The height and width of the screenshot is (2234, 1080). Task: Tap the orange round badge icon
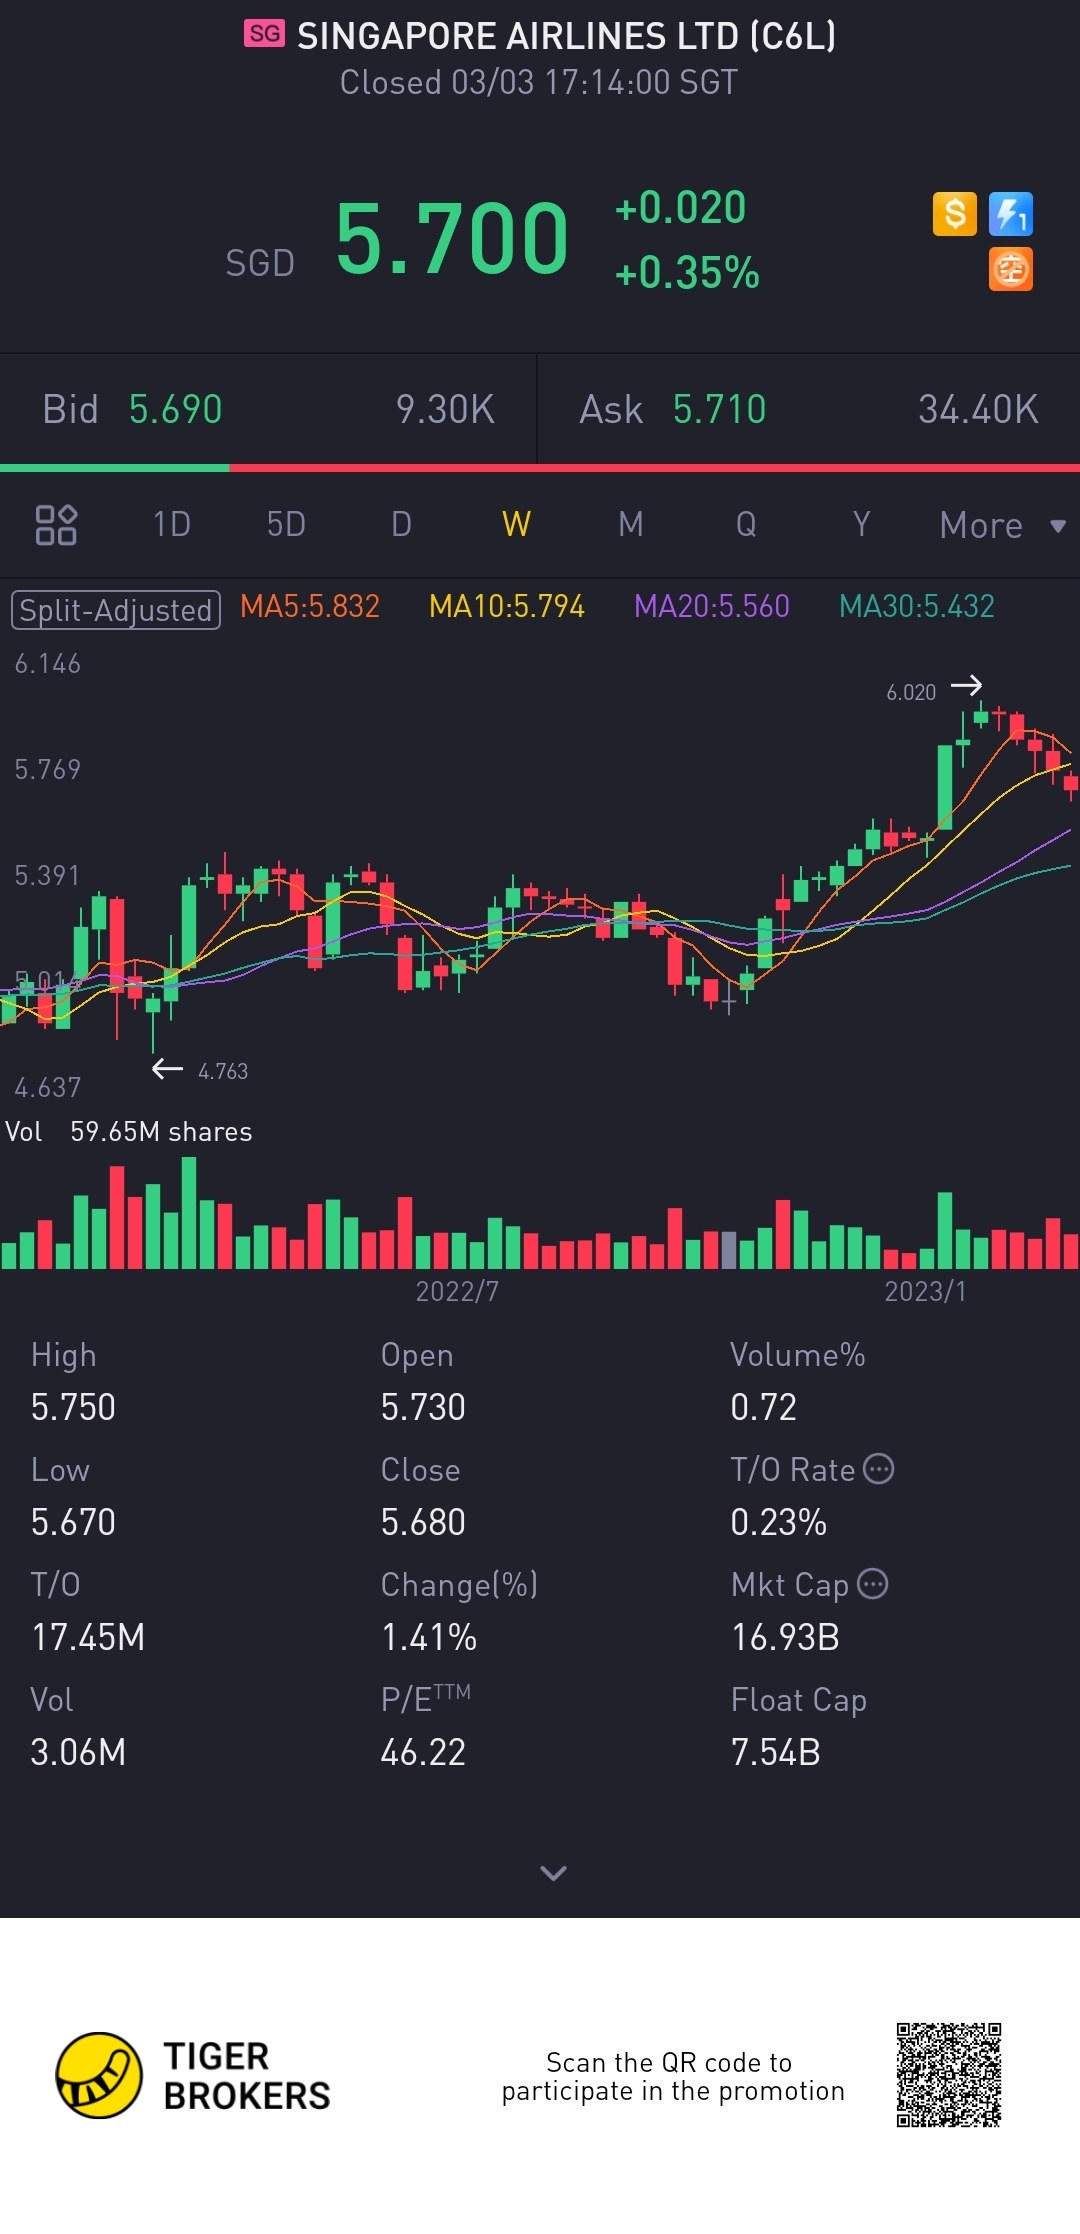(1010, 270)
